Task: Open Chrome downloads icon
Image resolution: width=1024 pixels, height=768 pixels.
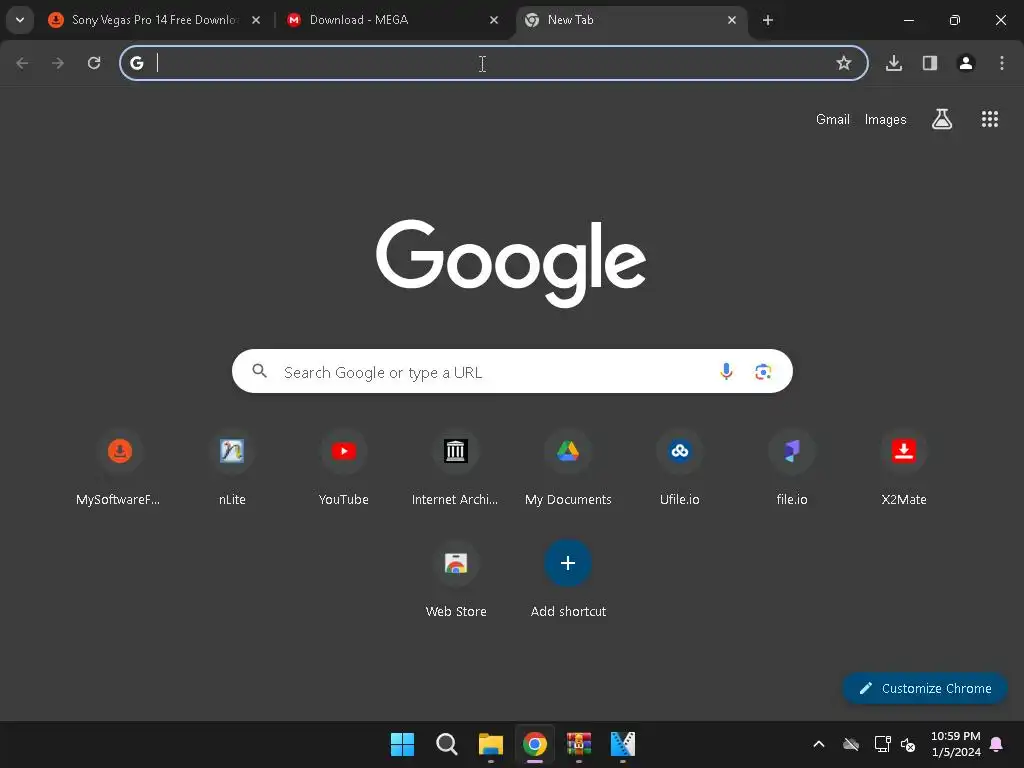Action: (x=894, y=63)
